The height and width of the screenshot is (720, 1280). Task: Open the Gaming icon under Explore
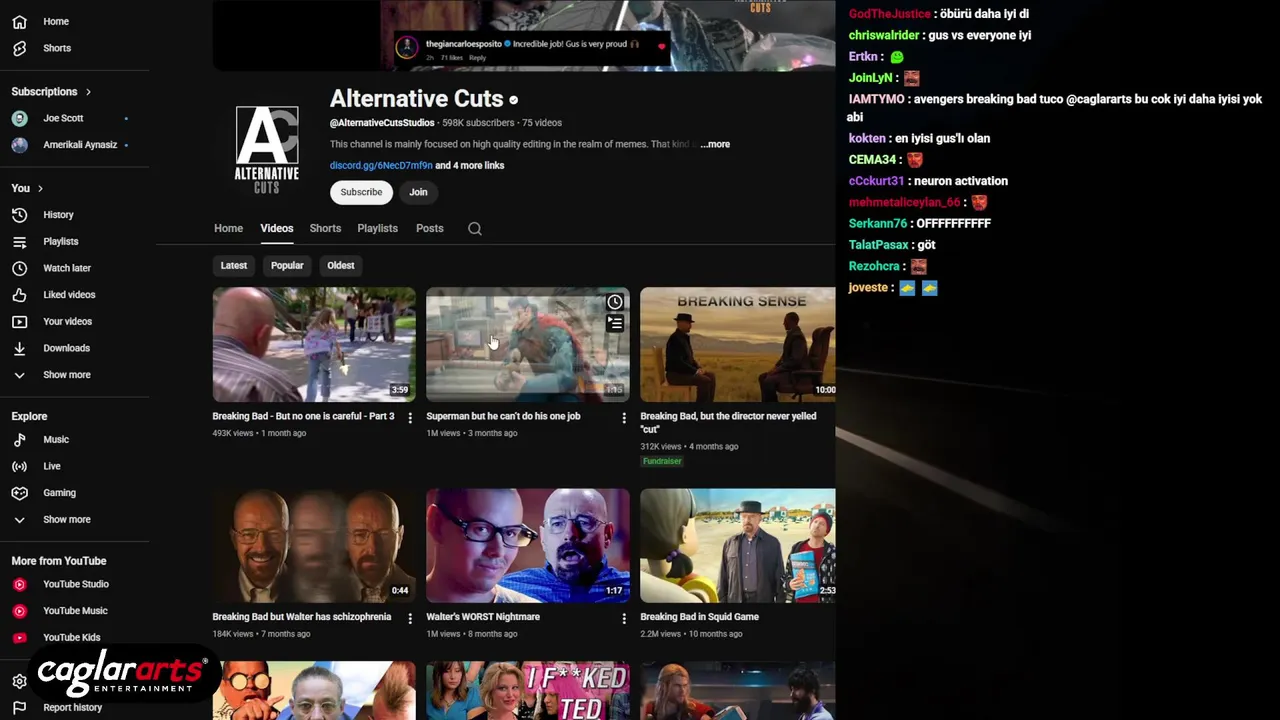(19, 493)
